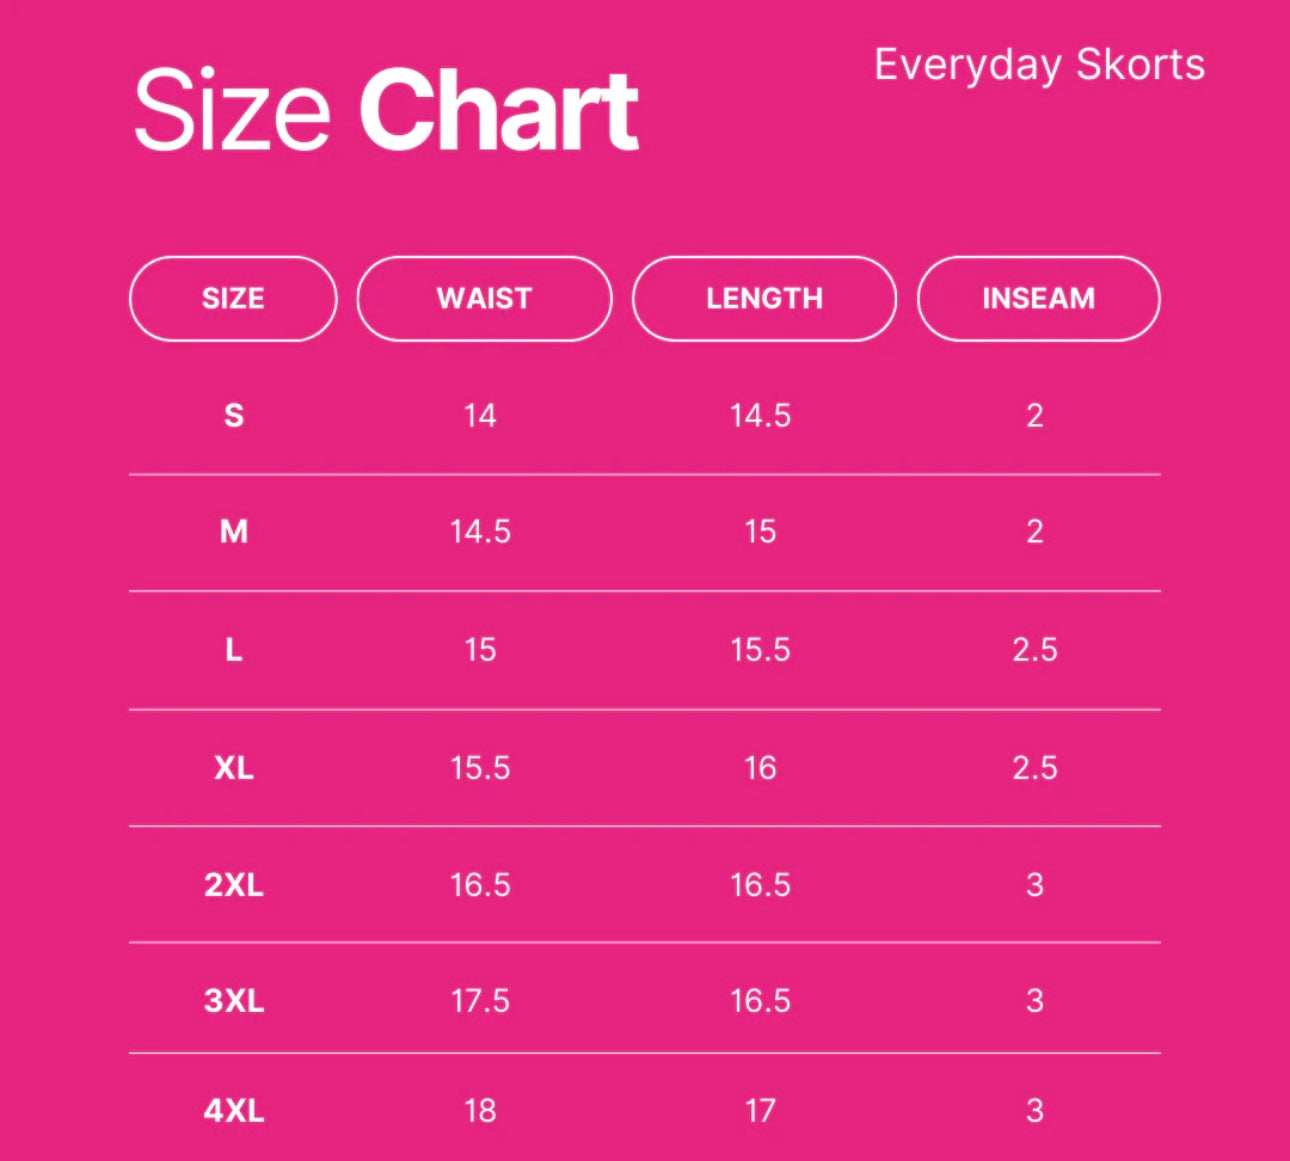Viewport: 1290px width, 1161px height.
Task: Select the M size row label
Action: [x=234, y=531]
